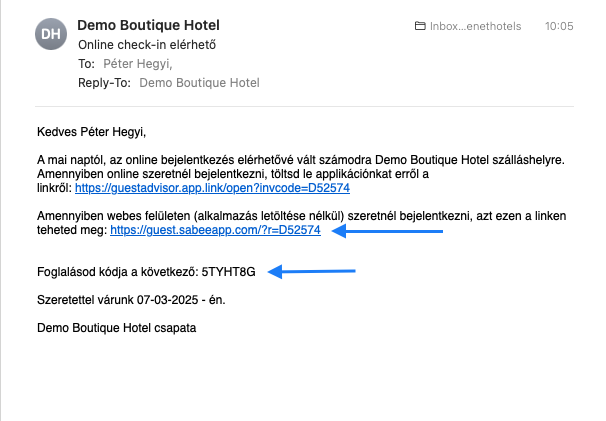Click the blue arrow pointing at sabeeapp link
The height and width of the screenshot is (421, 606).
point(387,231)
